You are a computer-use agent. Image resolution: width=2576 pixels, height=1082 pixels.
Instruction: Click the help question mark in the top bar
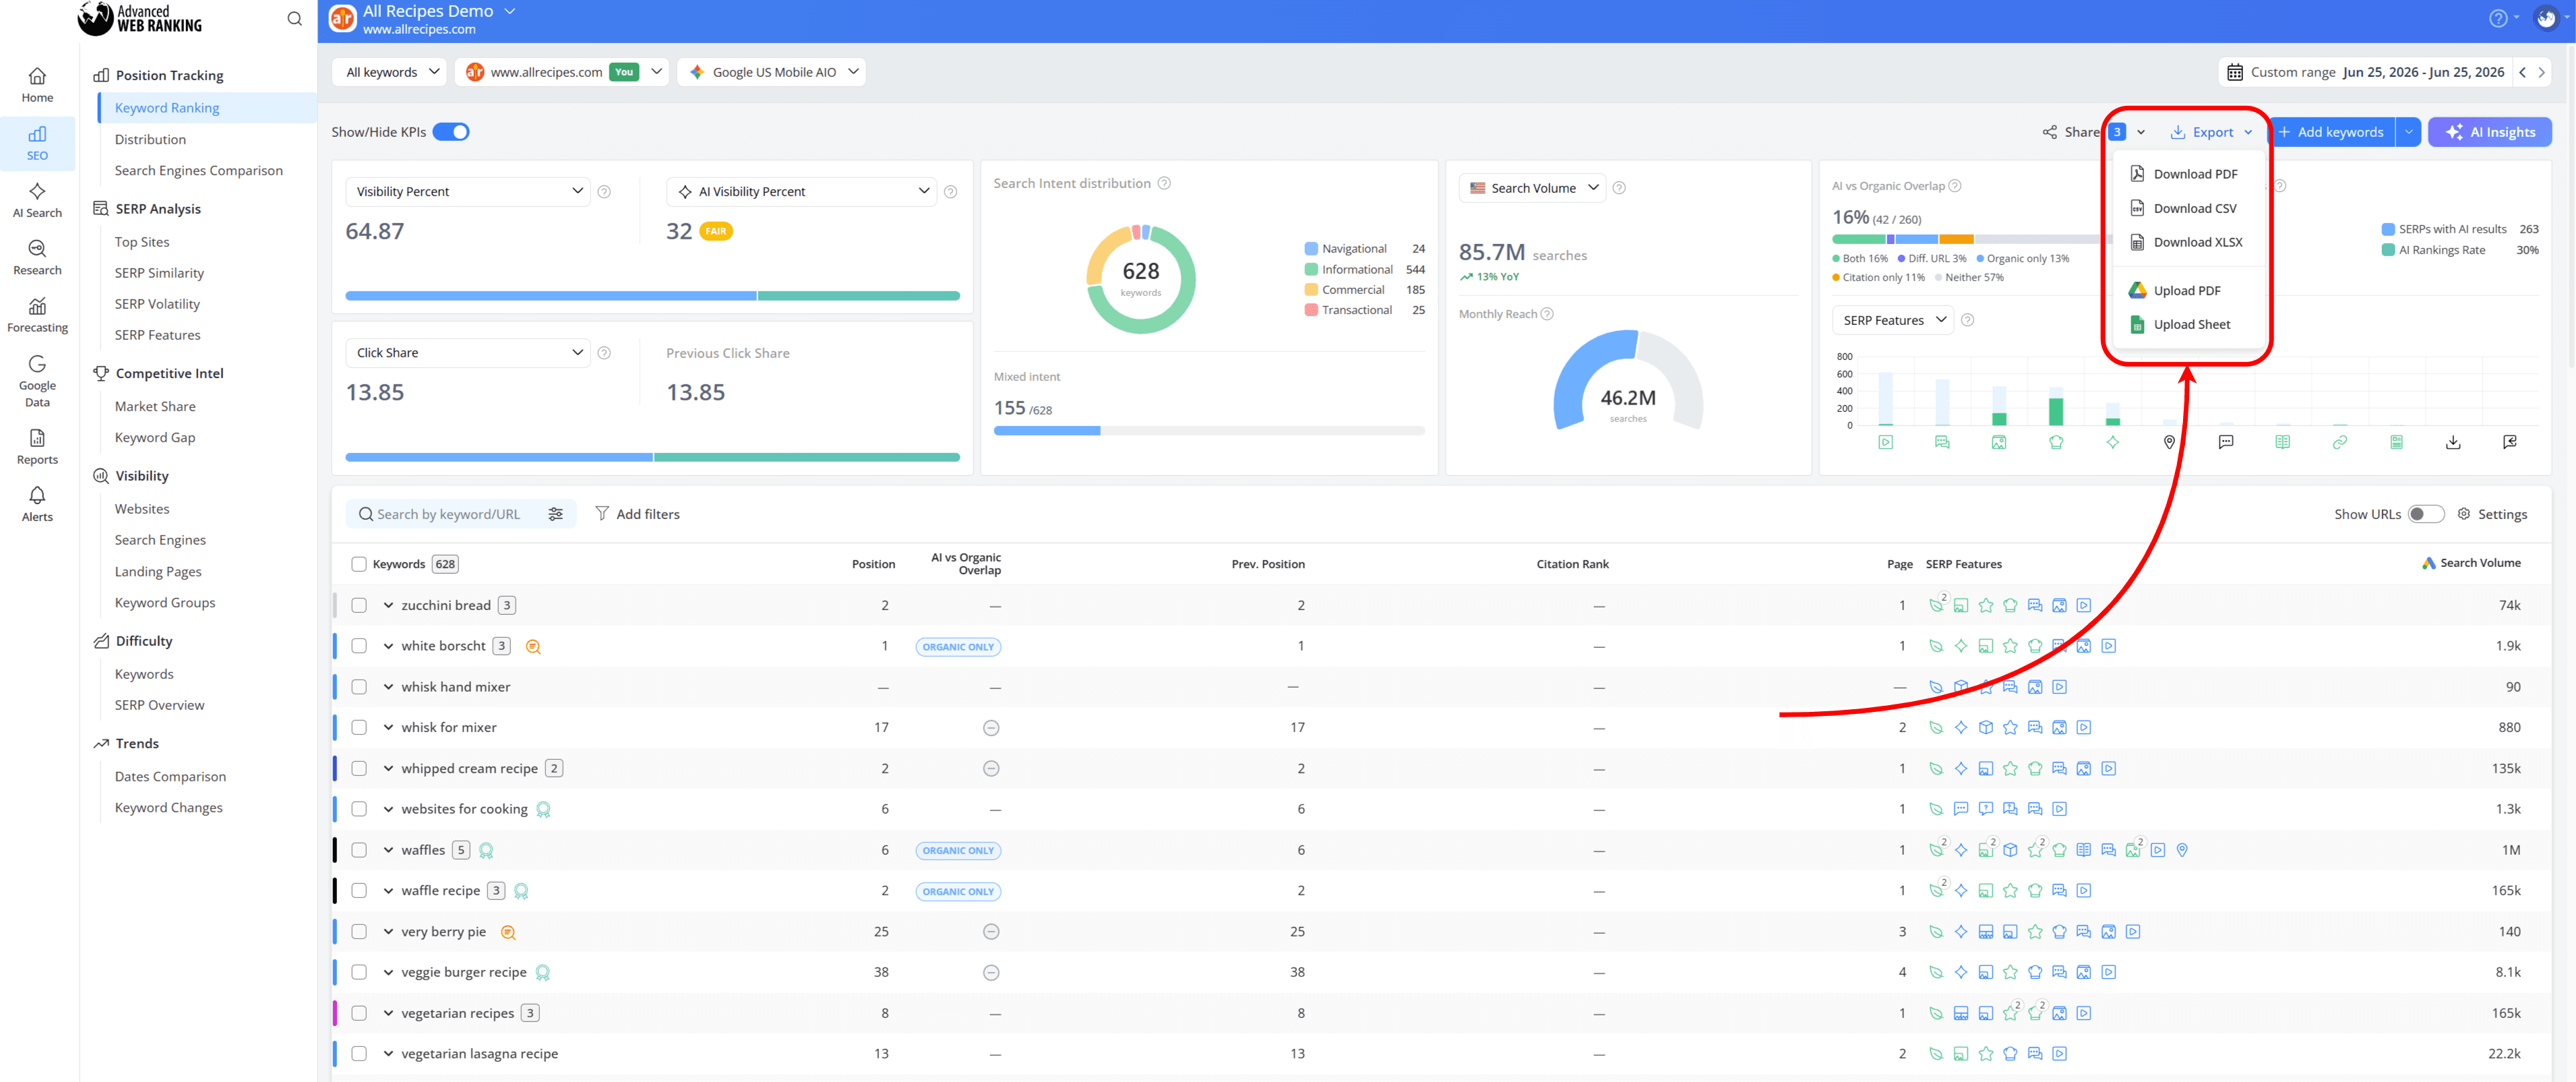coord(2497,18)
